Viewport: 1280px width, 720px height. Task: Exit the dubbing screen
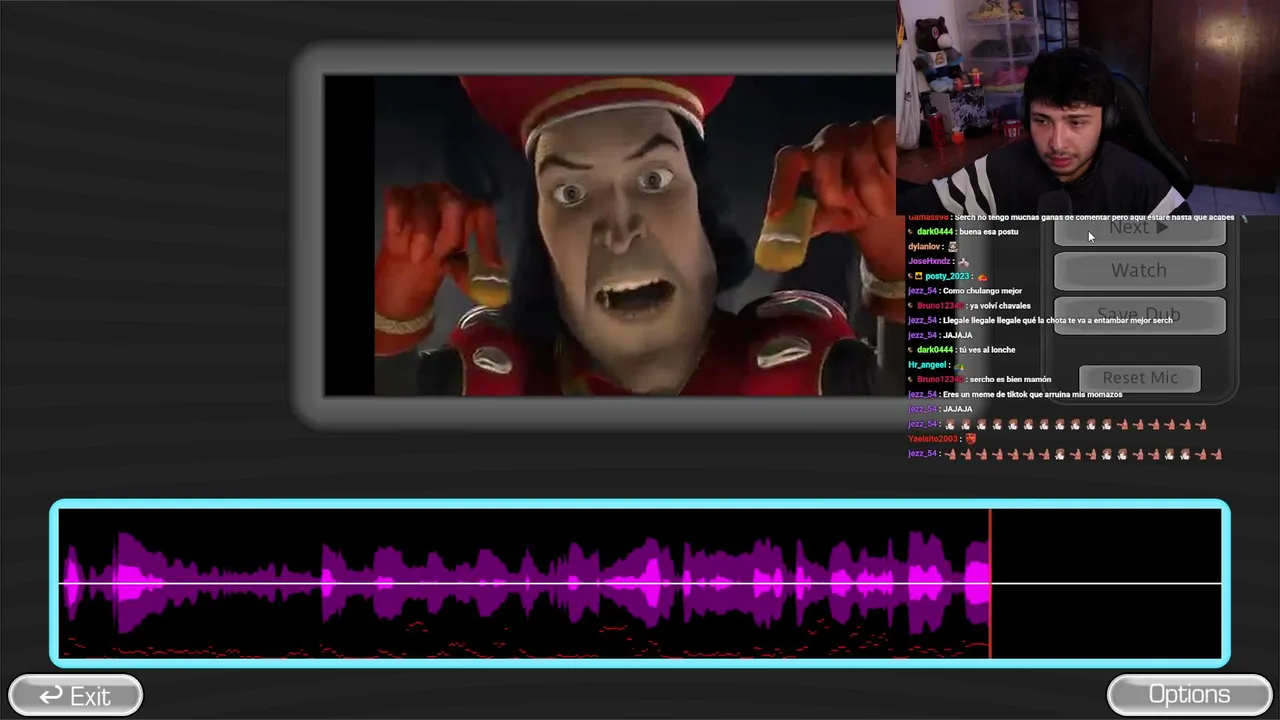pos(75,696)
